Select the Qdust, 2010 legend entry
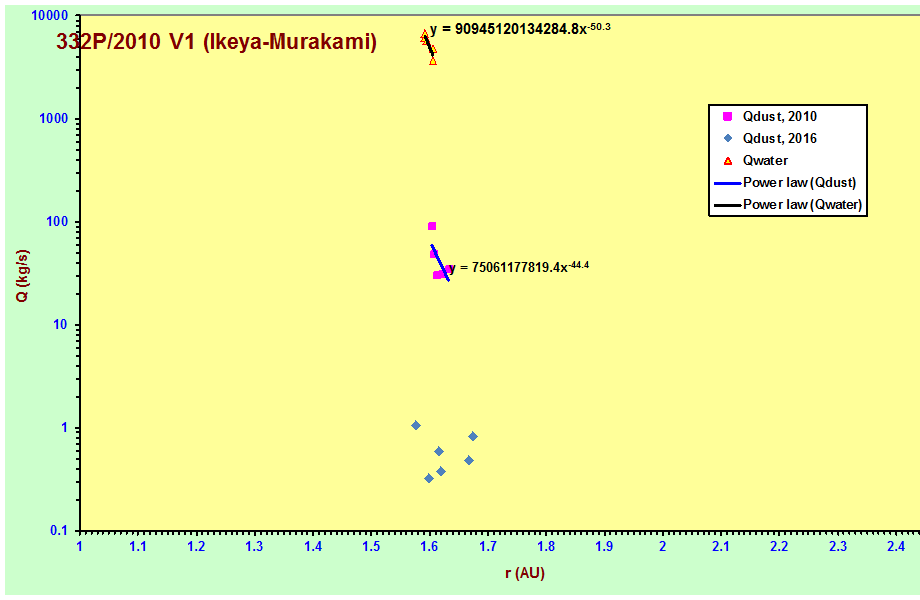The height and width of the screenshot is (600, 920). pos(780,116)
